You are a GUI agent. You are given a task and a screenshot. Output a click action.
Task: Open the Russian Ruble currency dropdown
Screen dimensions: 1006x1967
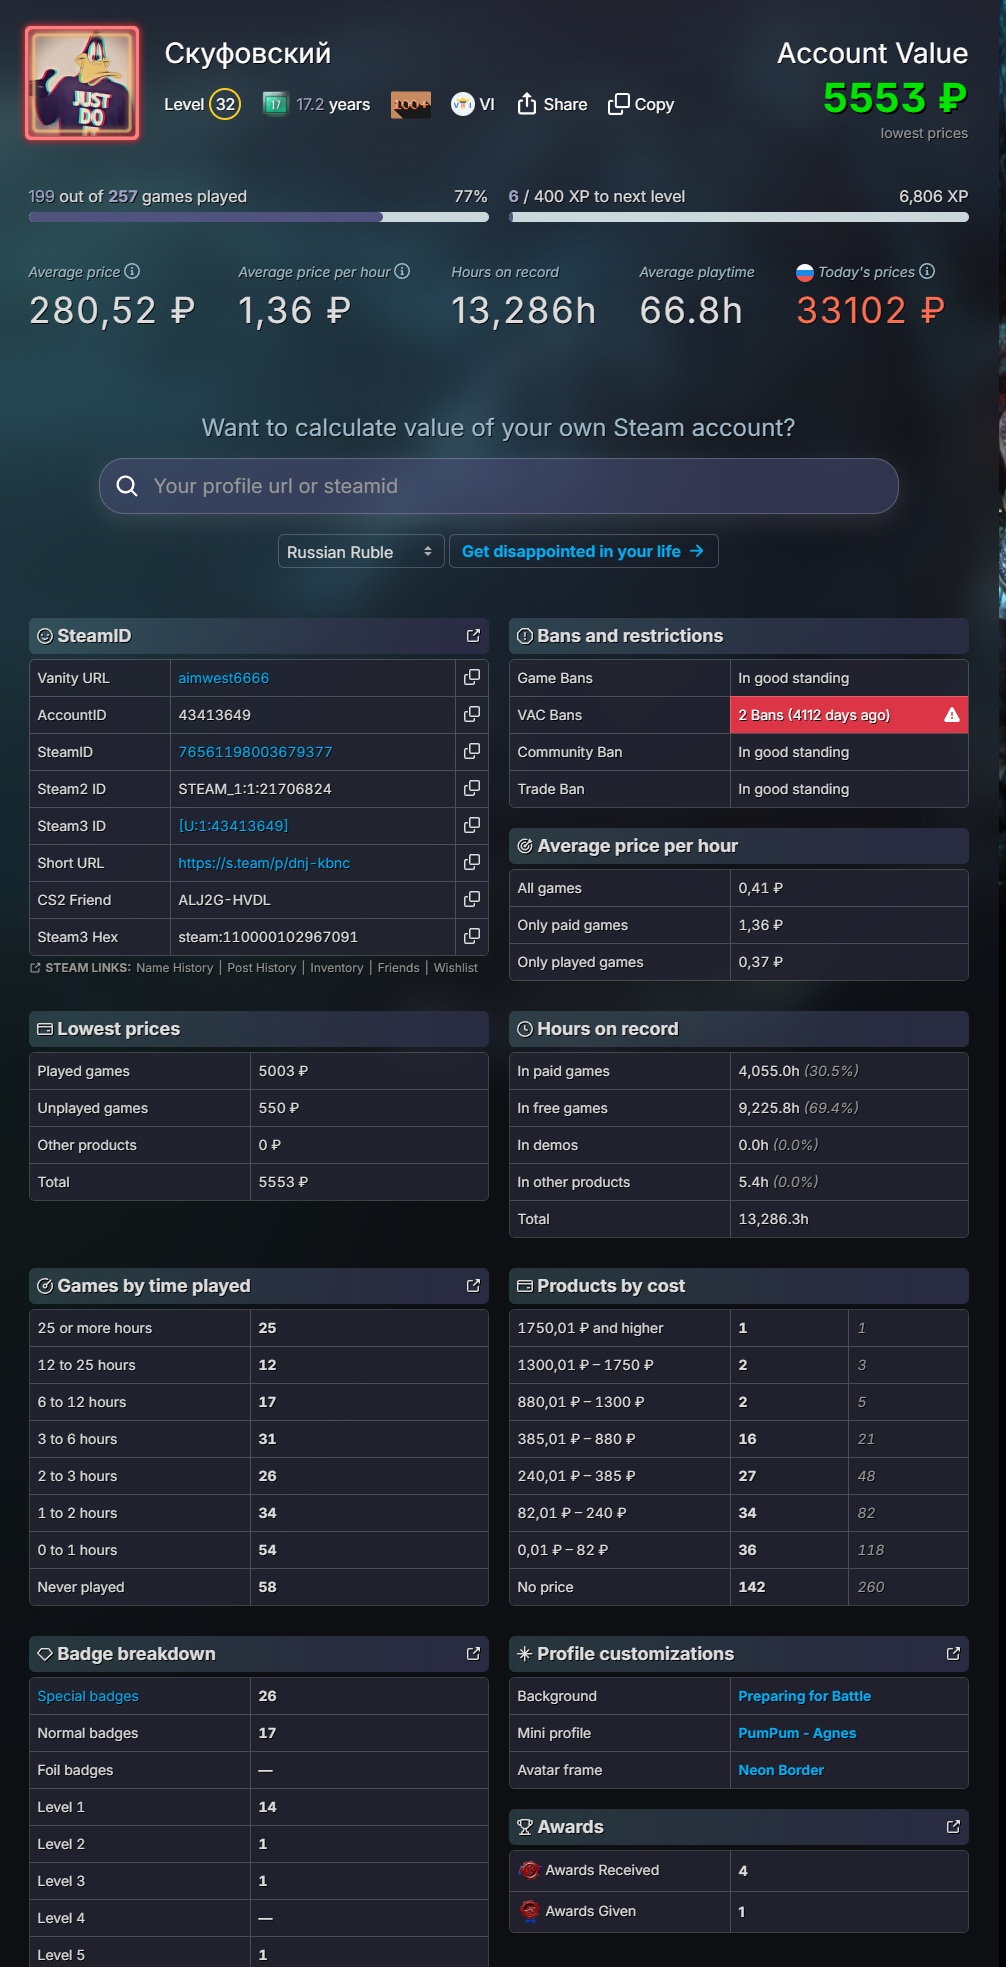click(360, 552)
